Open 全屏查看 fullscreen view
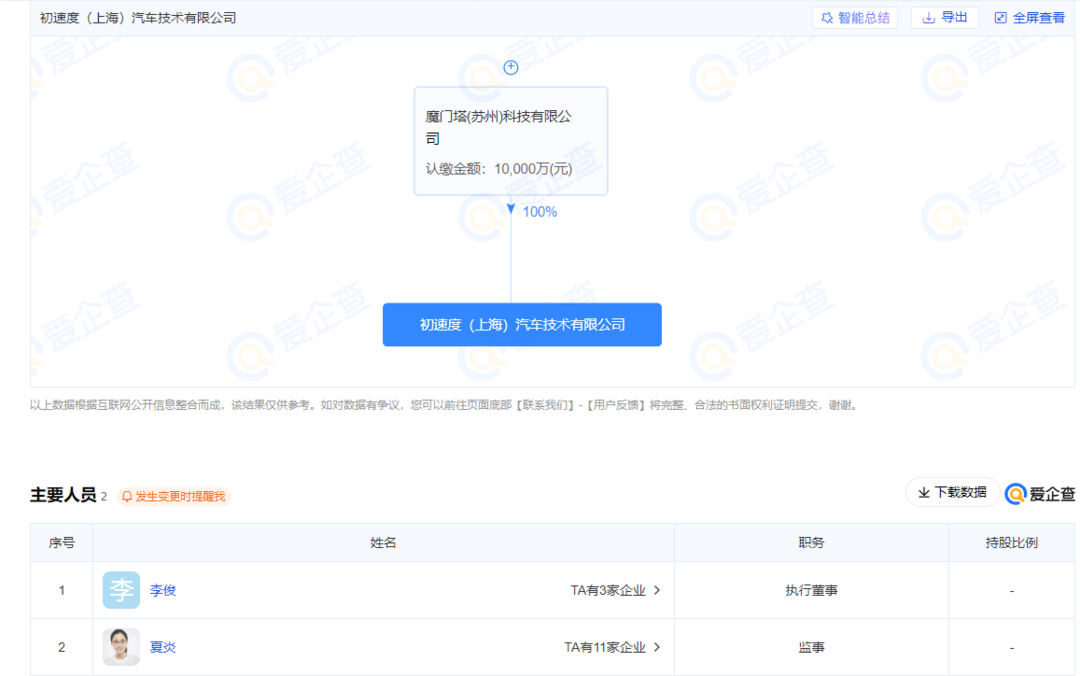The image size is (1080, 676). (x=1030, y=18)
